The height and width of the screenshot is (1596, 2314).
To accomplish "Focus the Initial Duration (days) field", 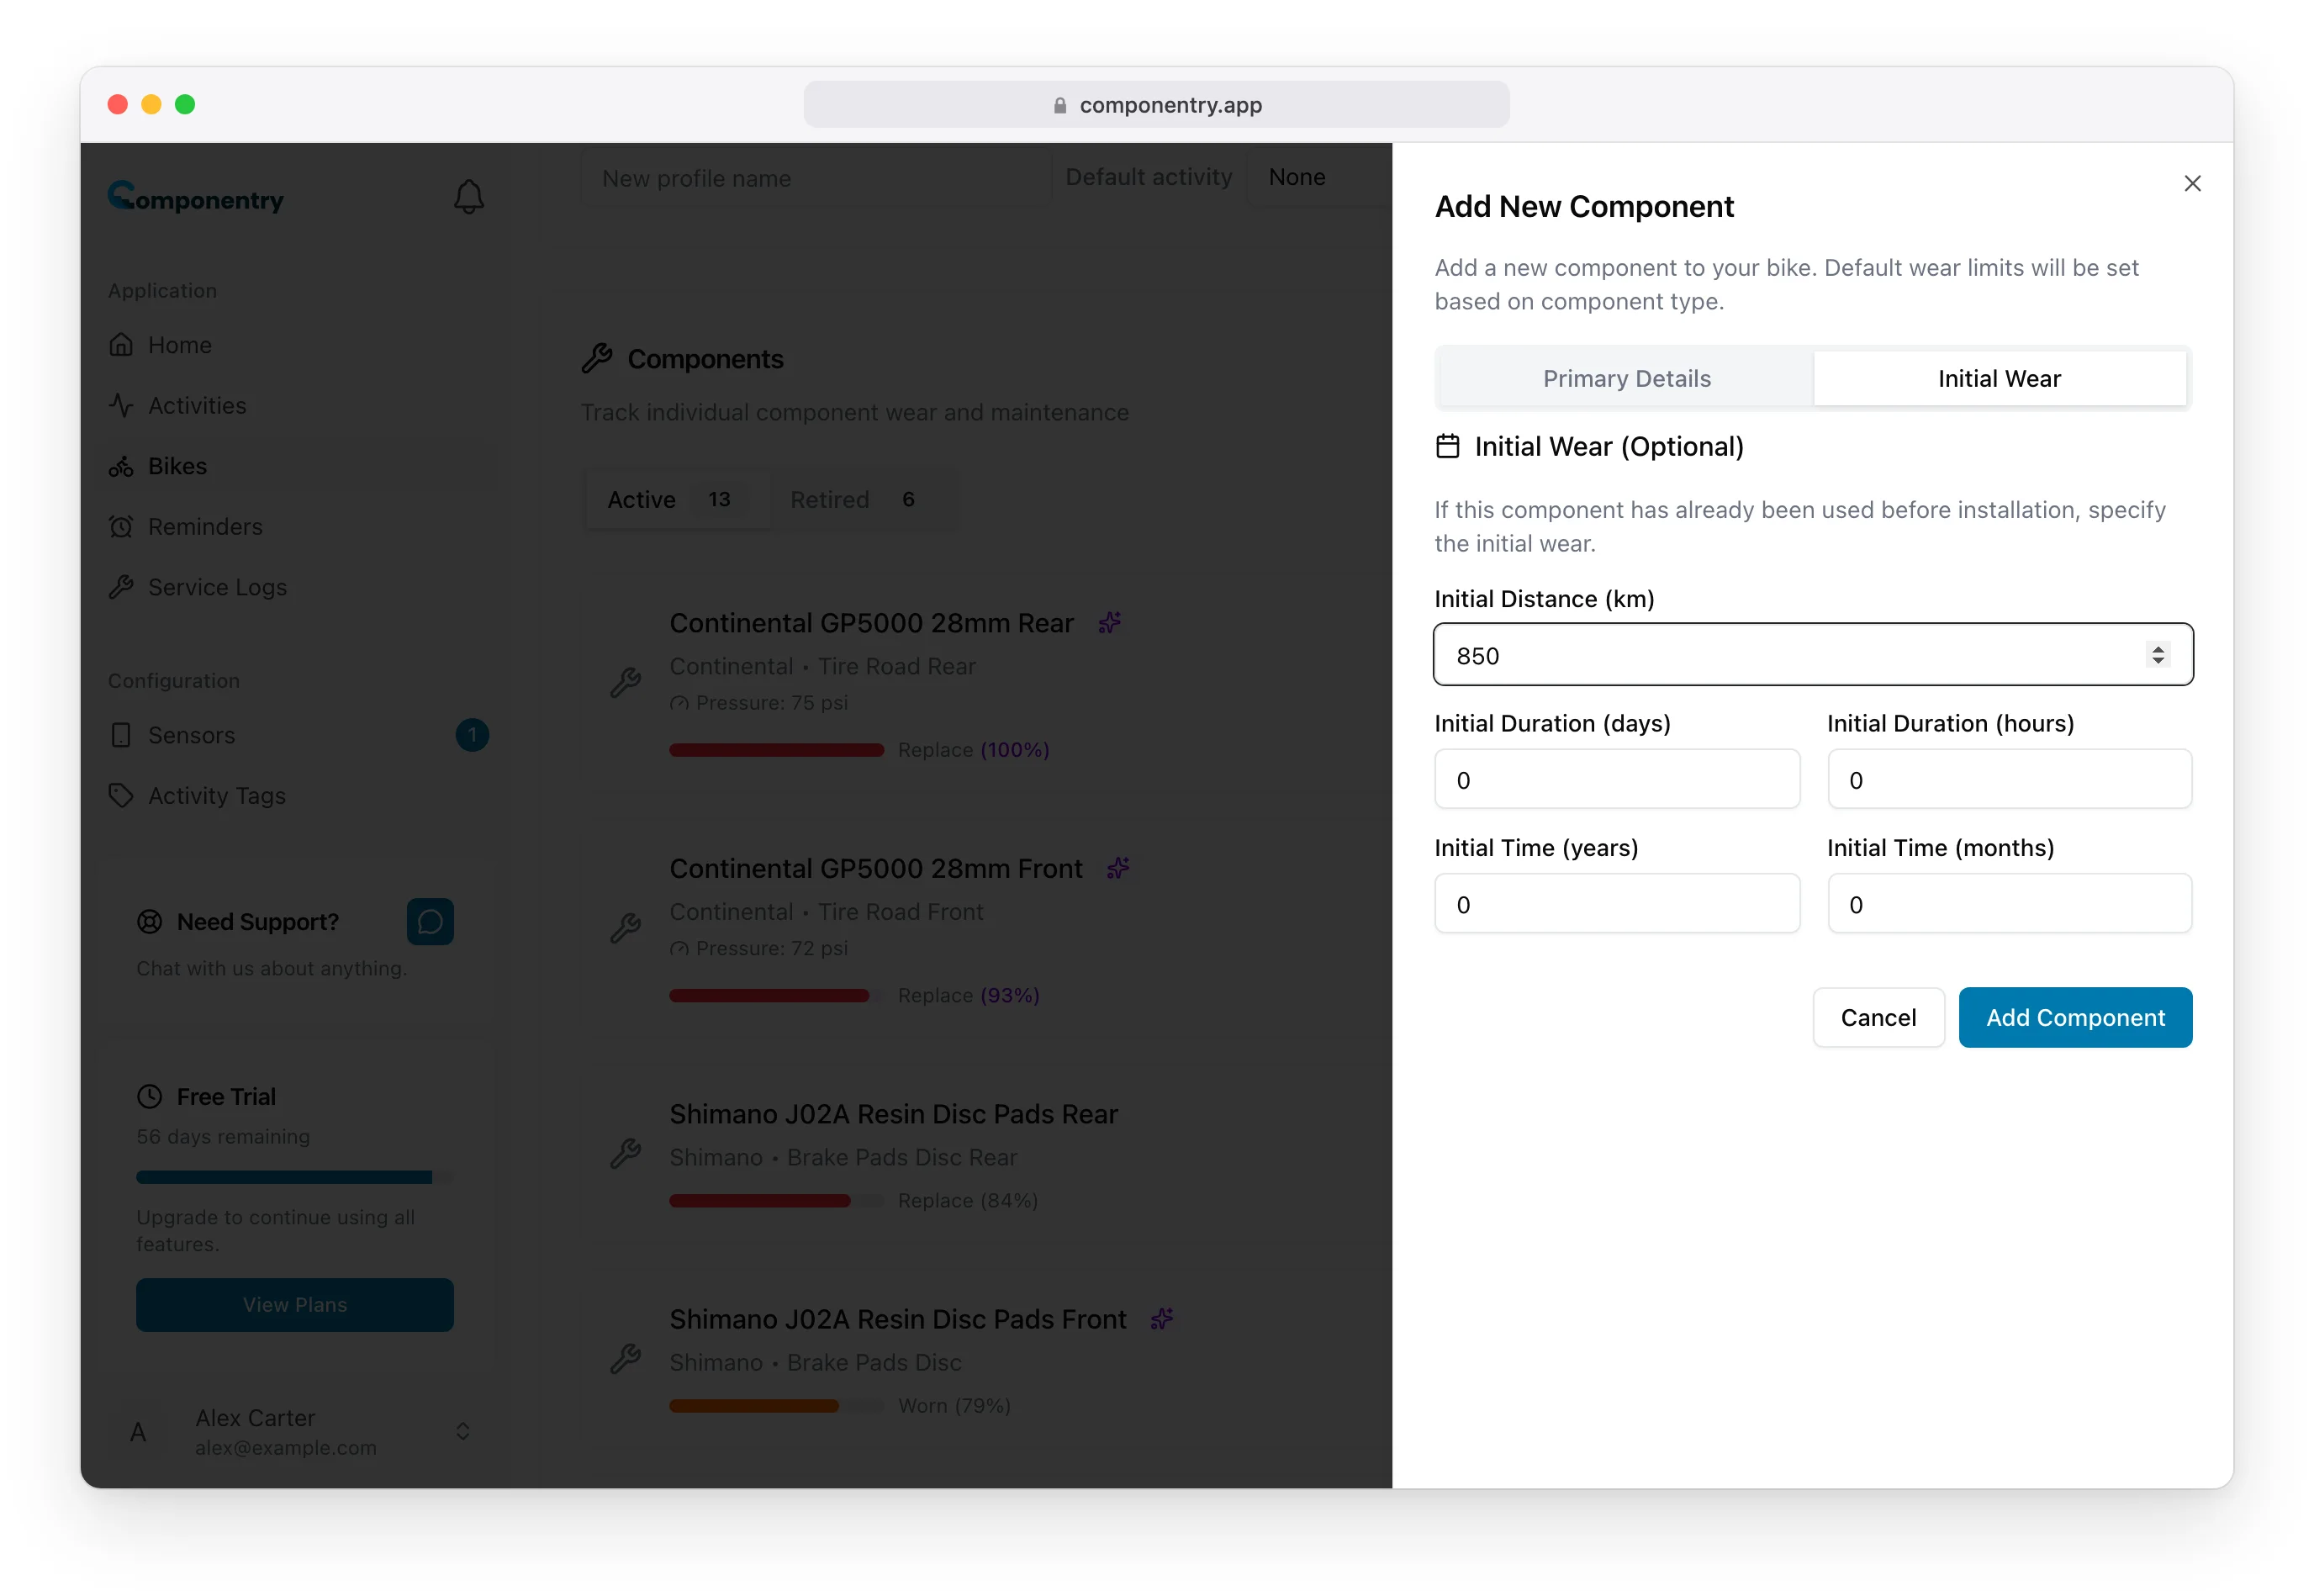I will point(1616,779).
